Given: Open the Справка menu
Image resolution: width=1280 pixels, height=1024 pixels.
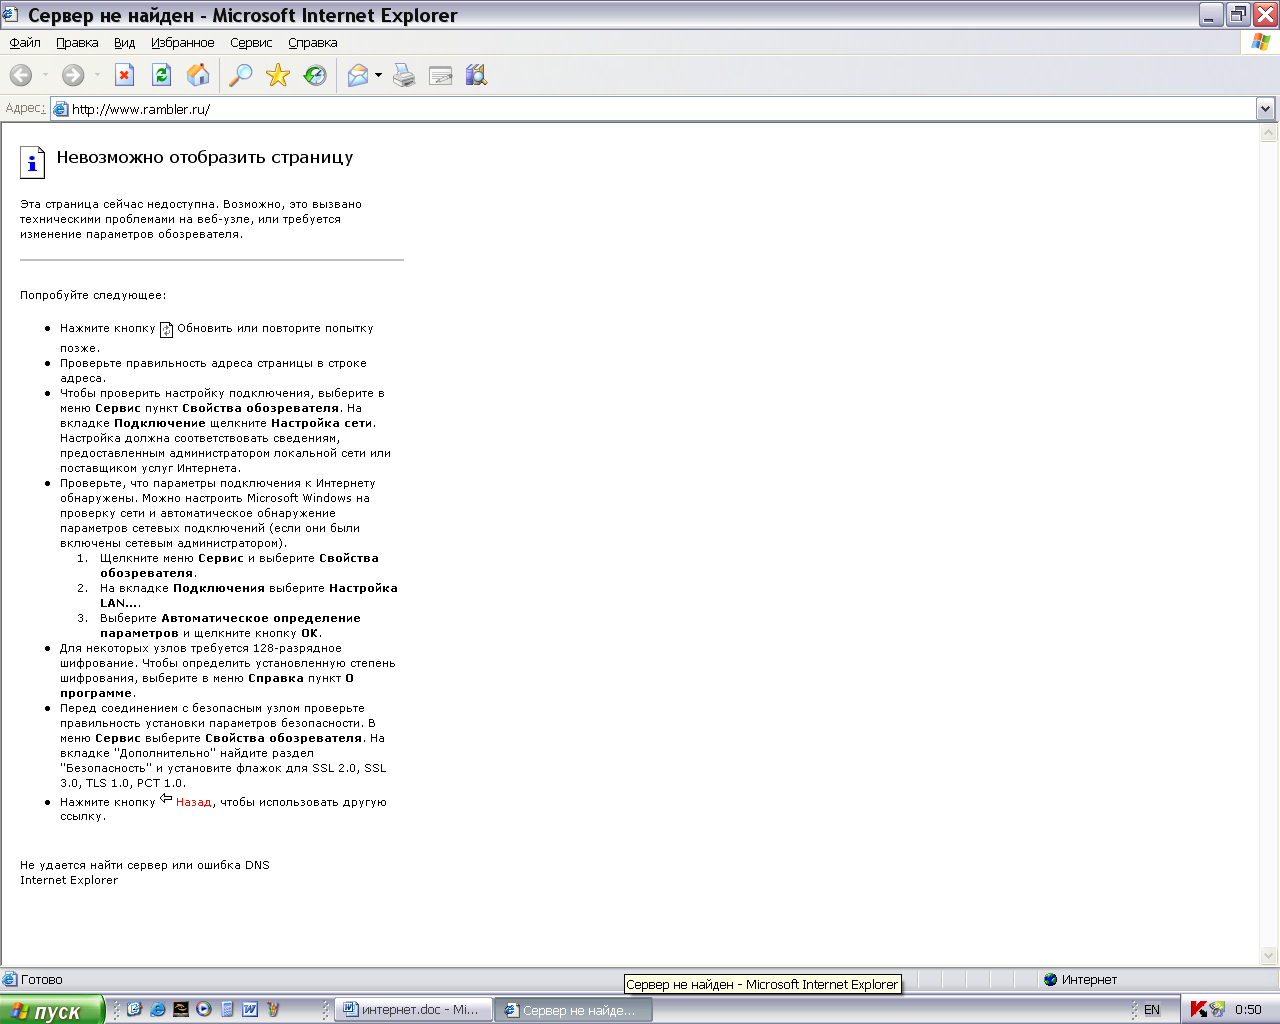Looking at the screenshot, I should coord(313,43).
